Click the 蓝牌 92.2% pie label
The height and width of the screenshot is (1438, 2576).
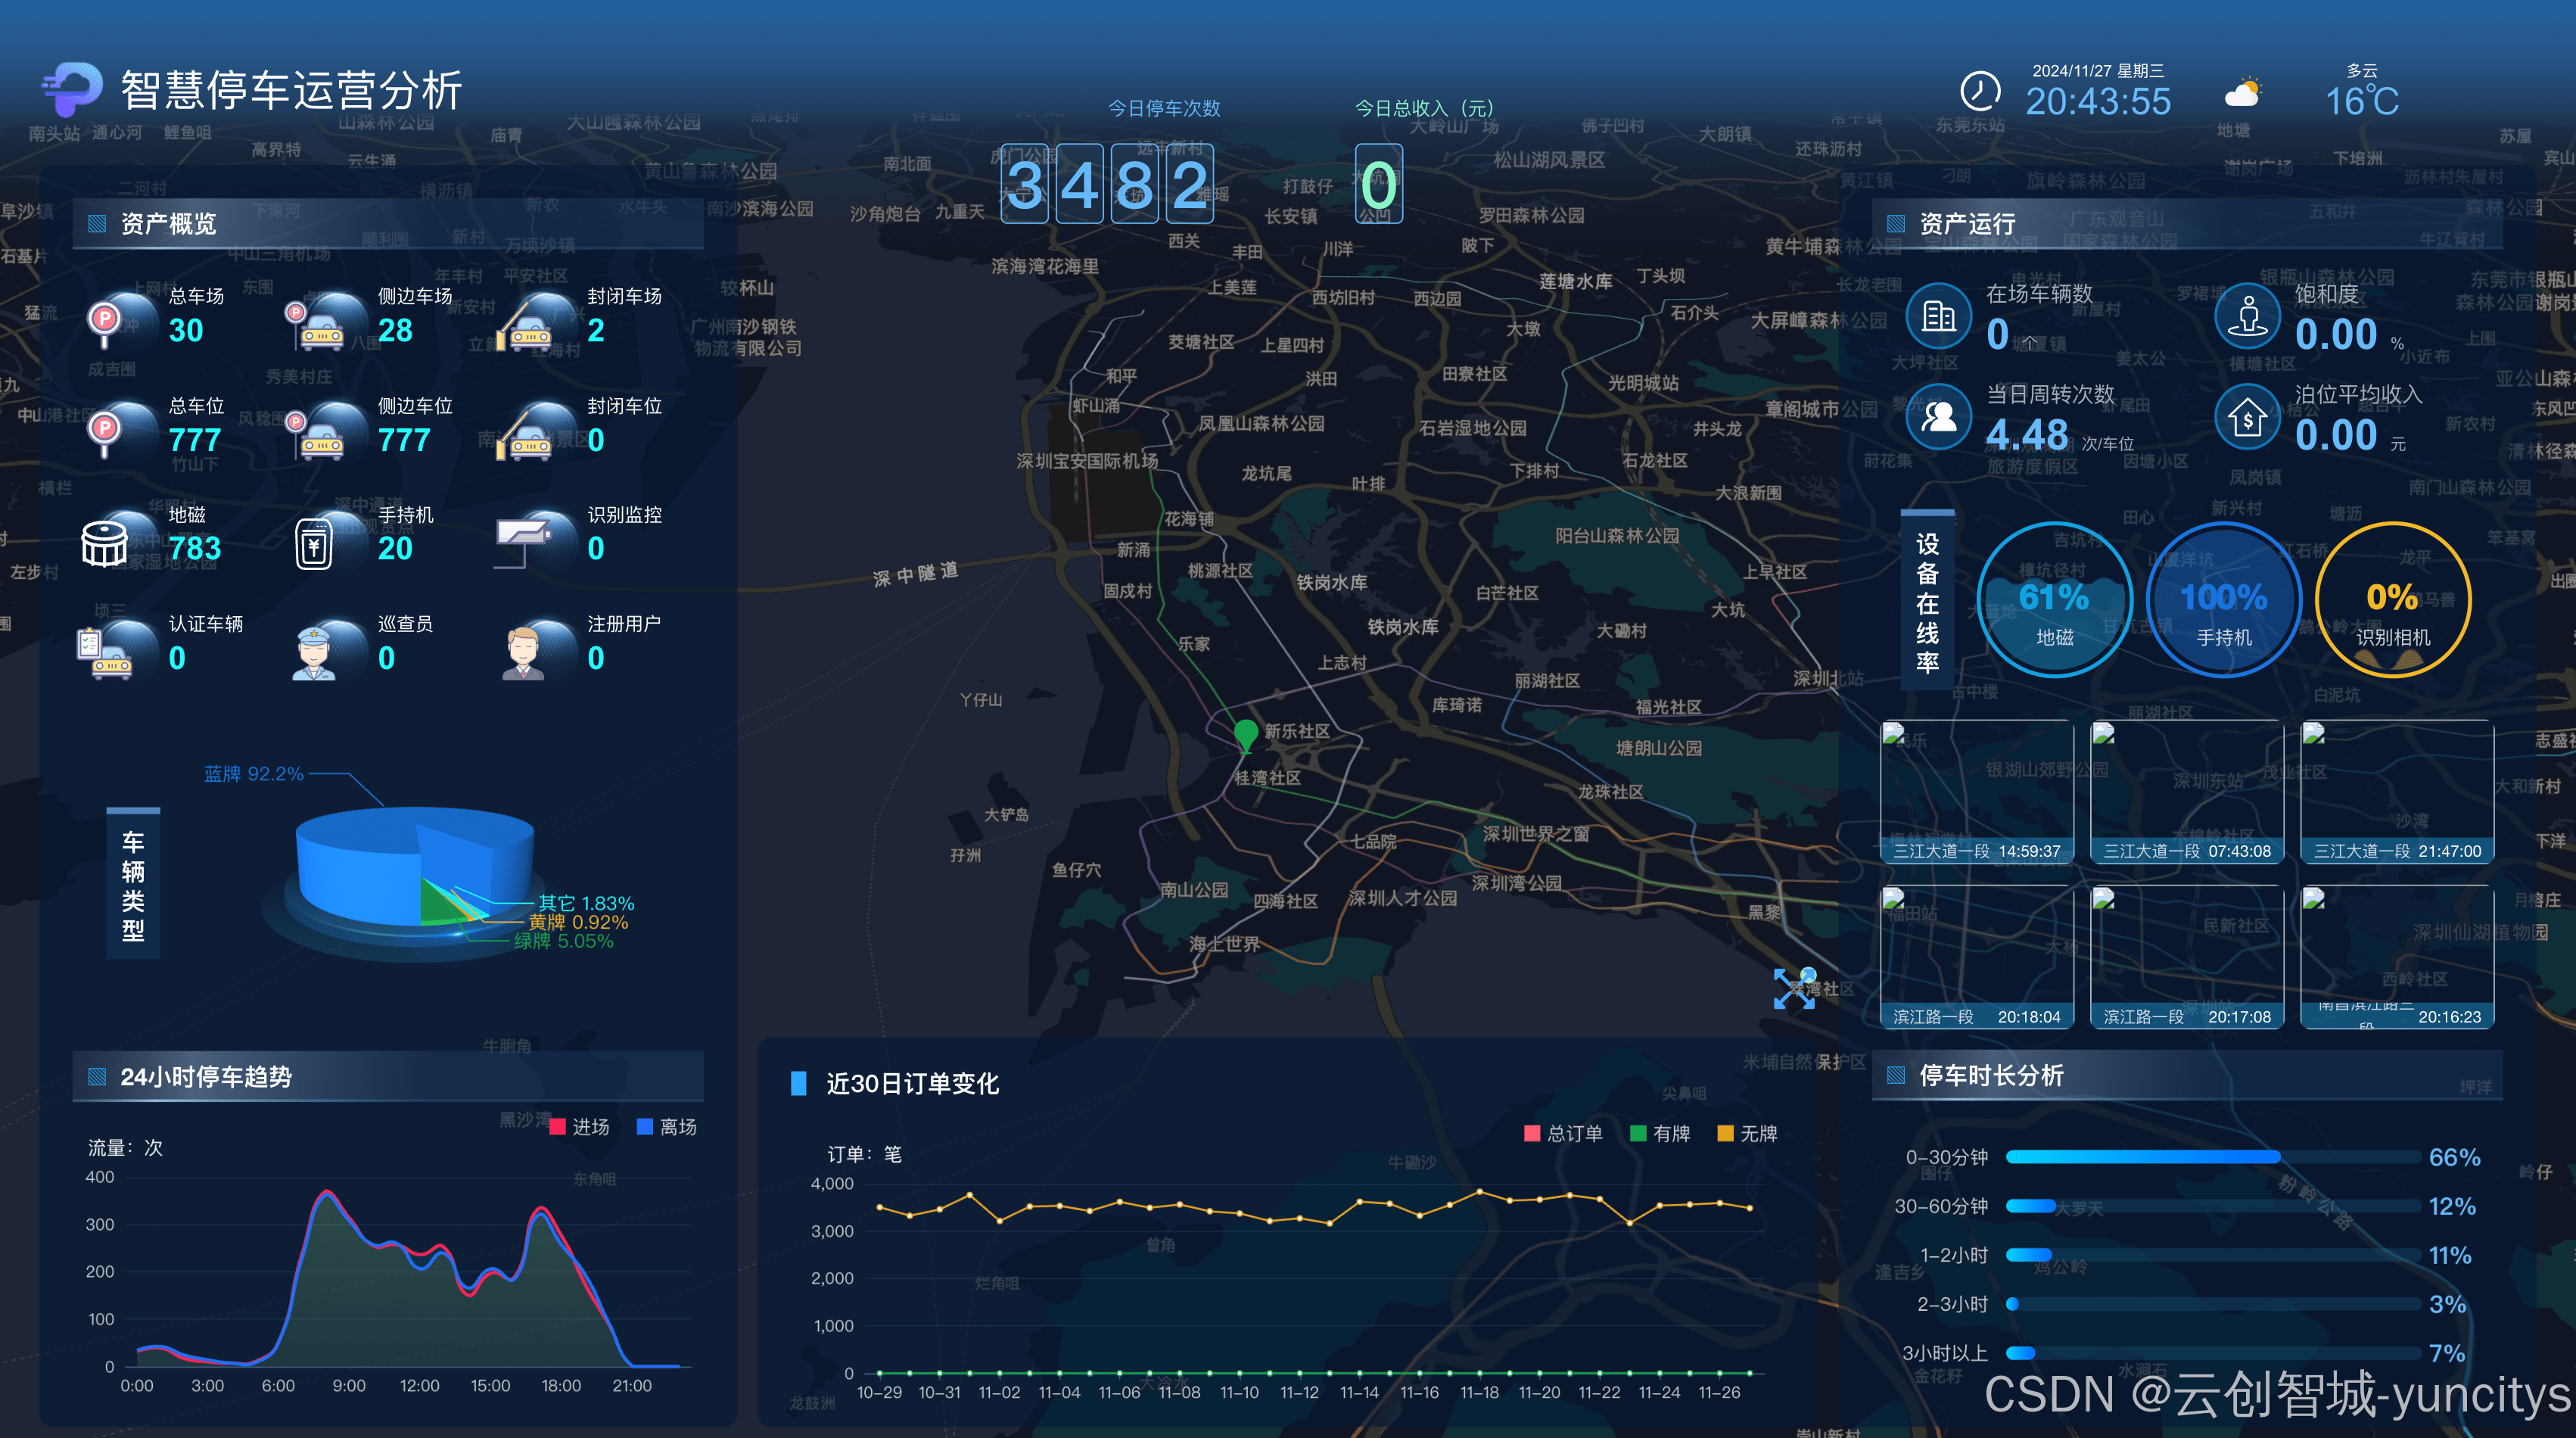(x=254, y=774)
